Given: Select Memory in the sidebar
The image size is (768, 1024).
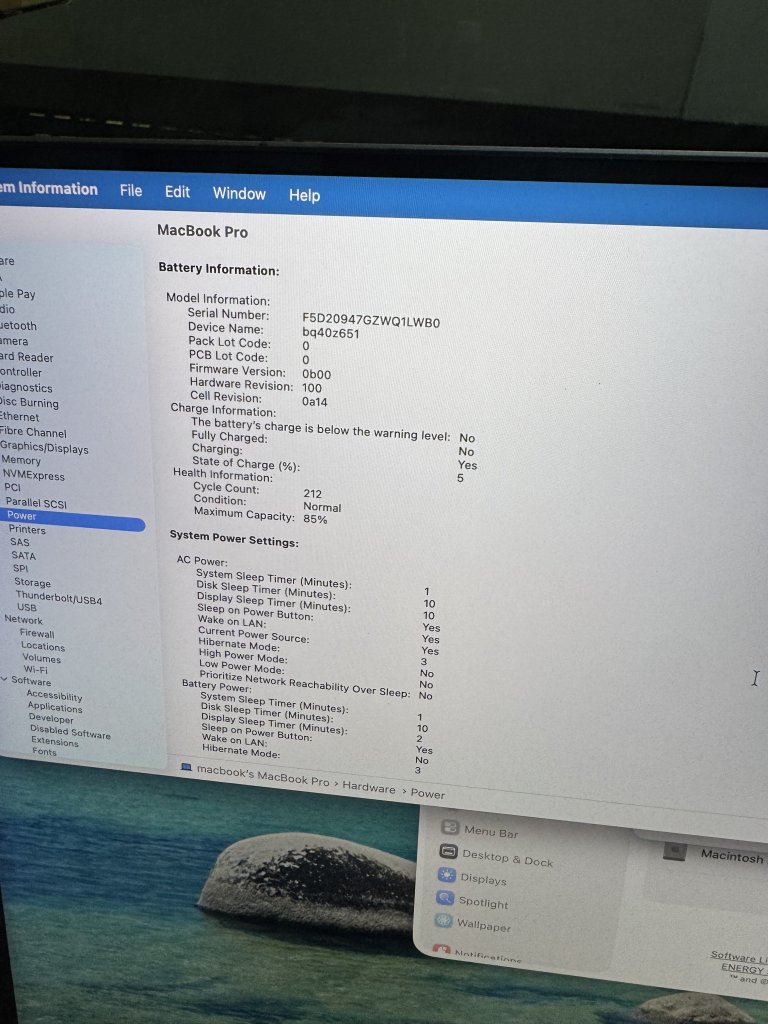Looking at the screenshot, I should [x=20, y=460].
